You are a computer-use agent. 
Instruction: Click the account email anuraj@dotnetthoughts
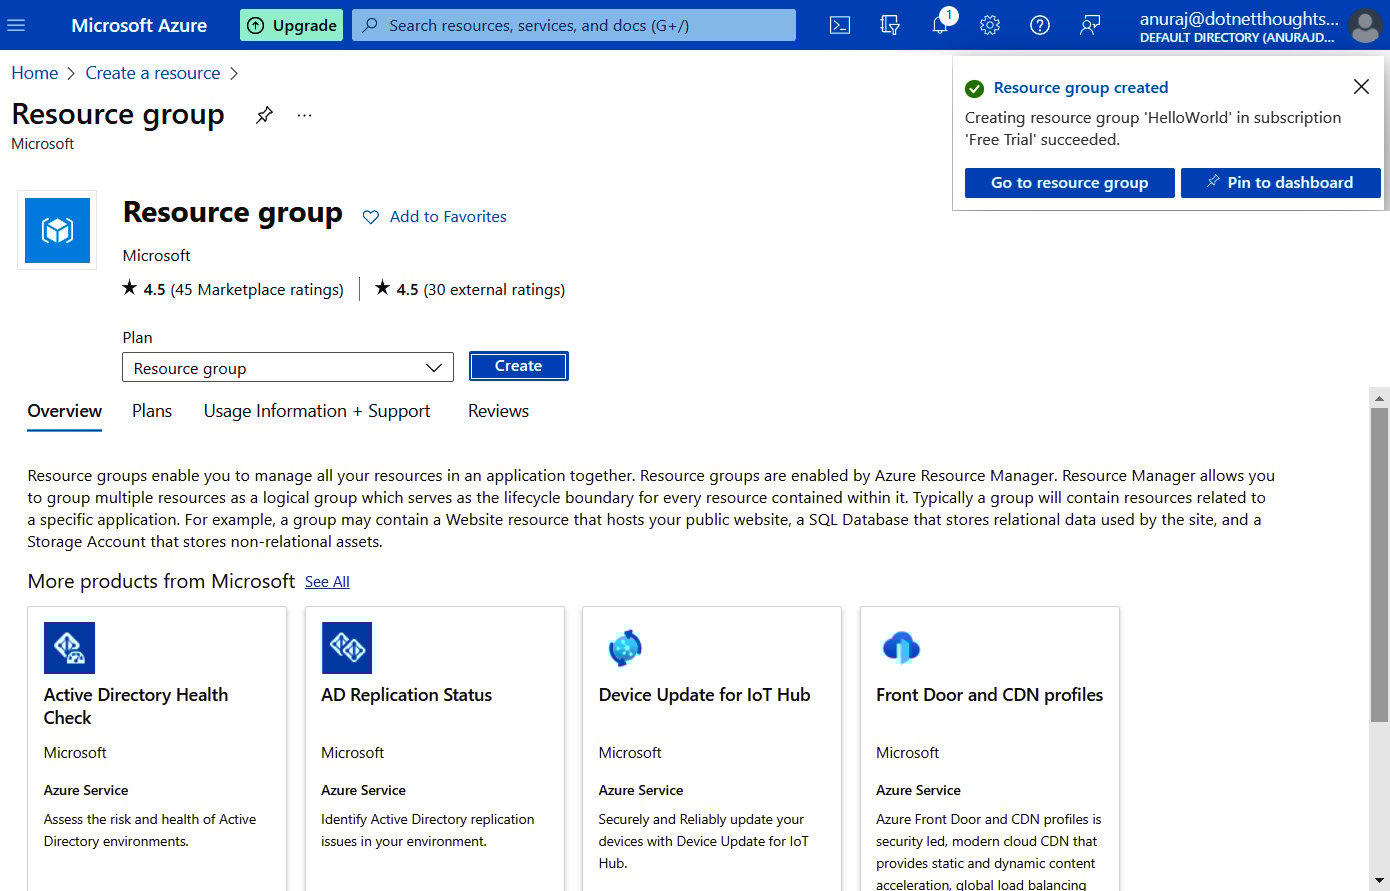pyautogui.click(x=1239, y=18)
